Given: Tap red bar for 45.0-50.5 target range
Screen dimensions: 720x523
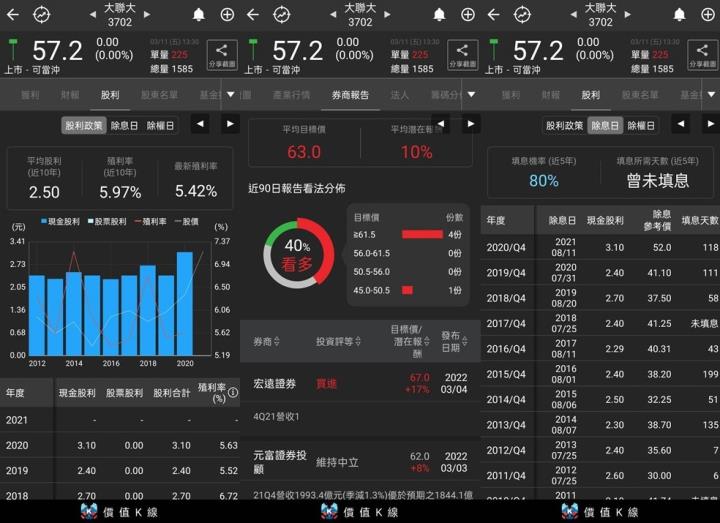Looking at the screenshot, I should pyautogui.click(x=407, y=290).
